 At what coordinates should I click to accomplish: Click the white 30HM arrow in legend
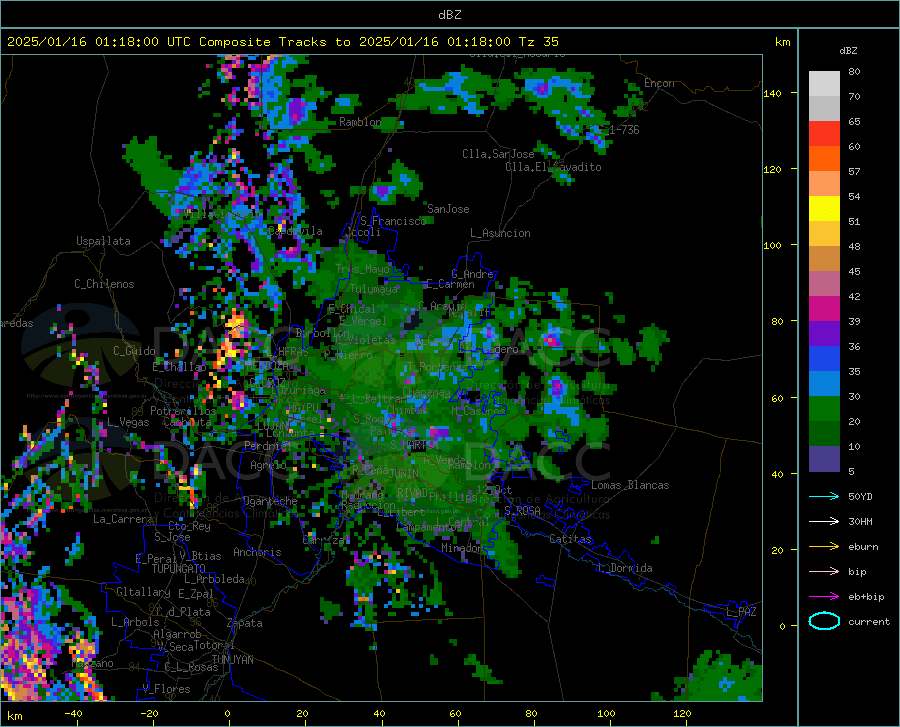(824, 522)
